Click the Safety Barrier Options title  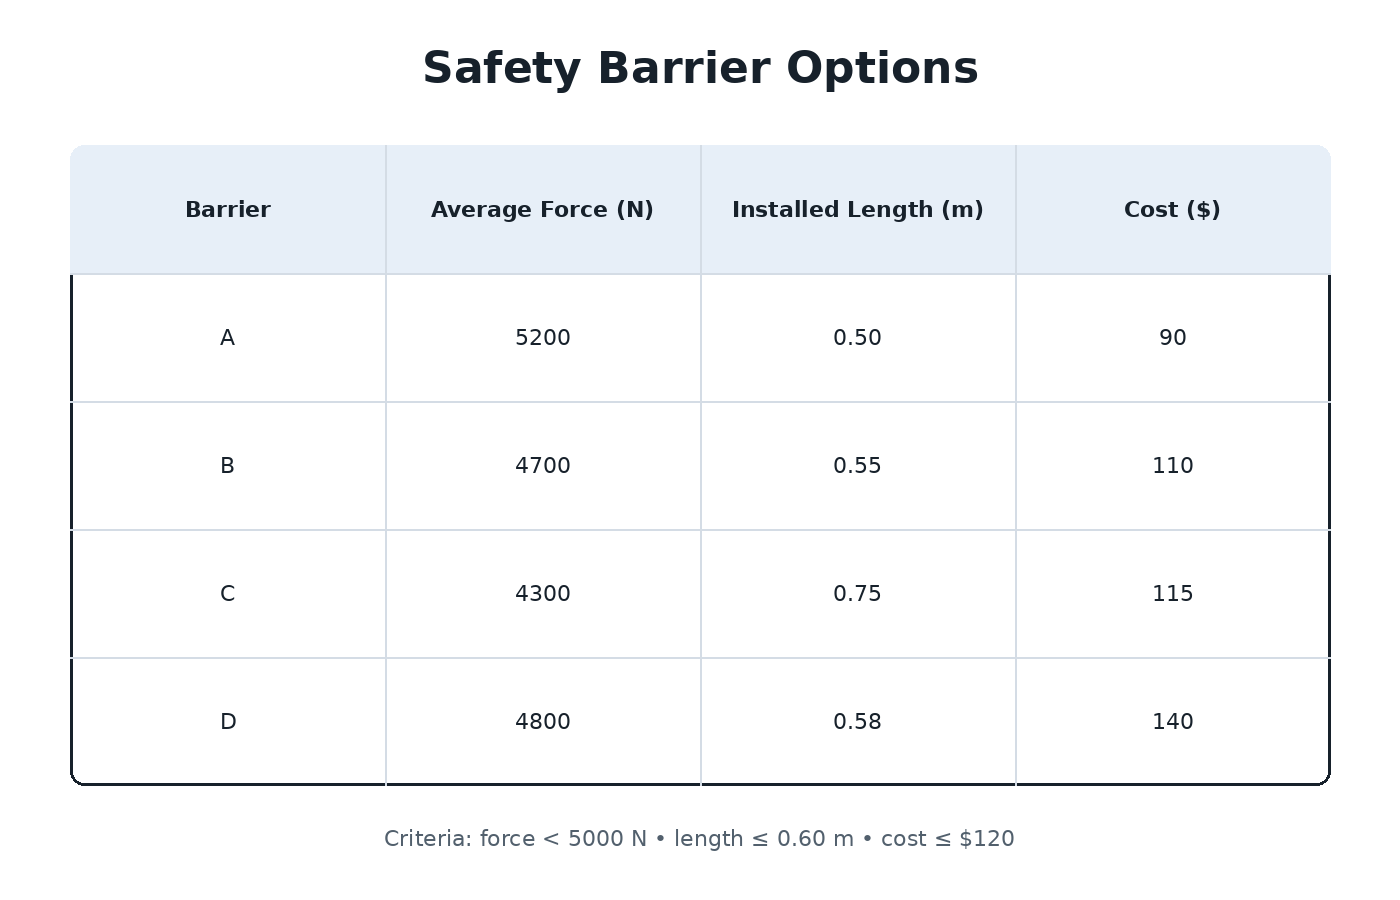pyautogui.click(x=700, y=69)
